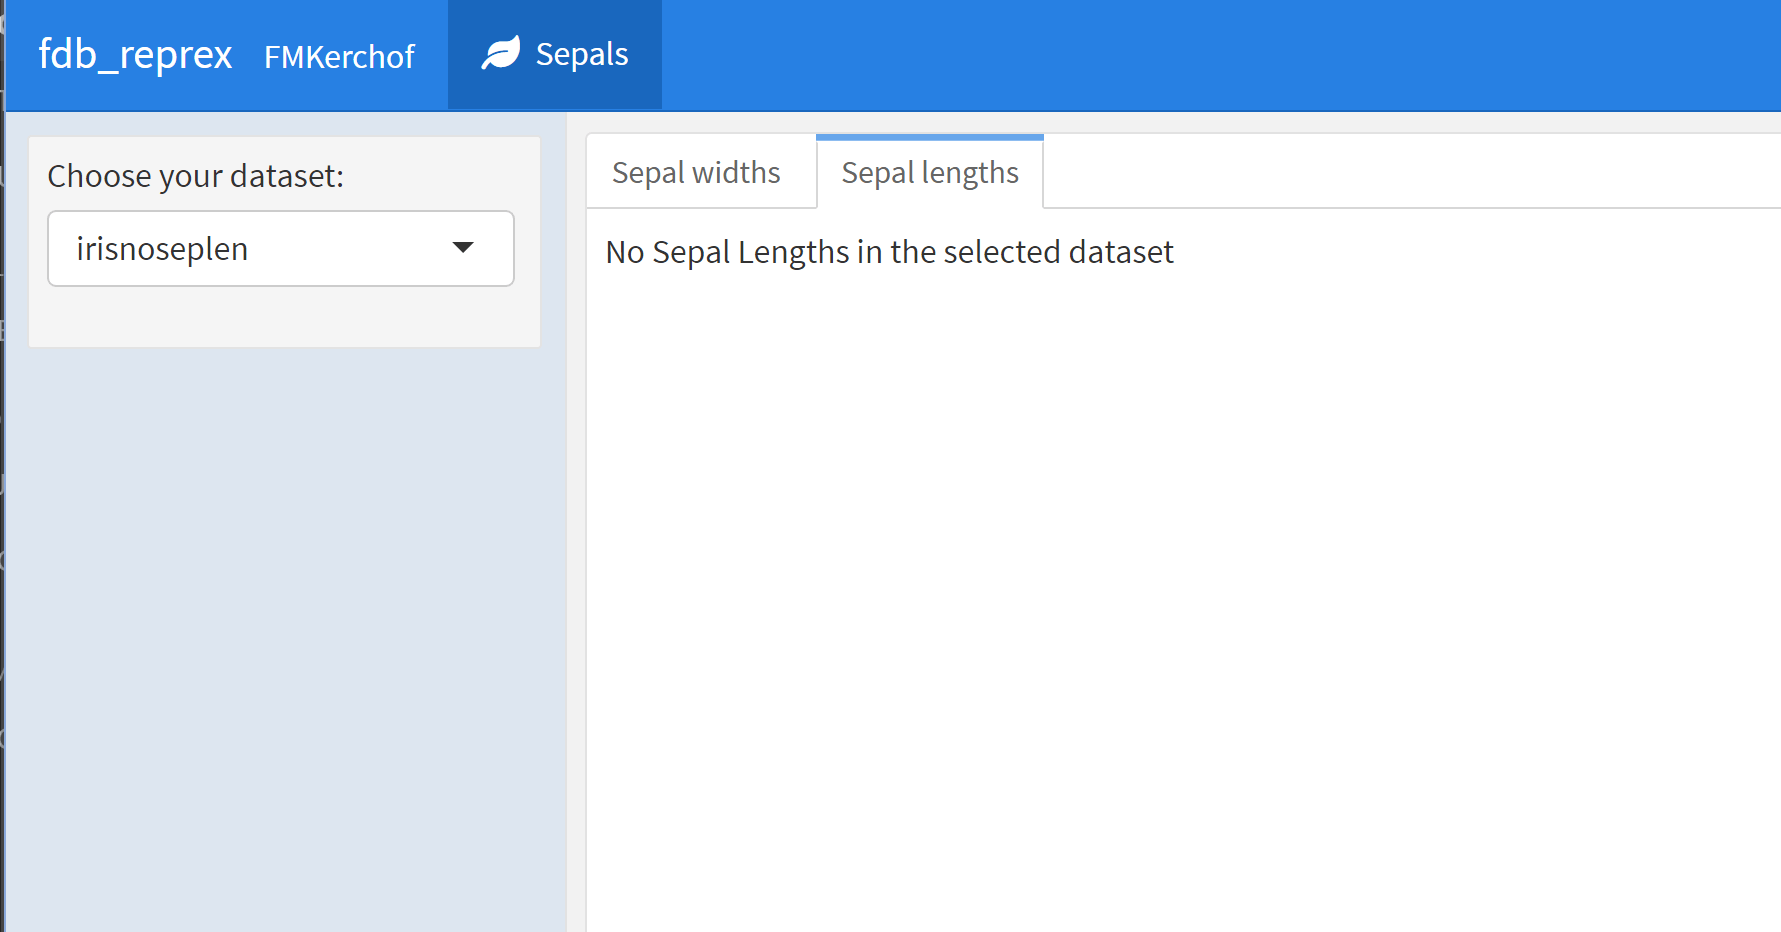Click the FMKerchof navbar item
The height and width of the screenshot is (932, 1781).
pos(339,57)
